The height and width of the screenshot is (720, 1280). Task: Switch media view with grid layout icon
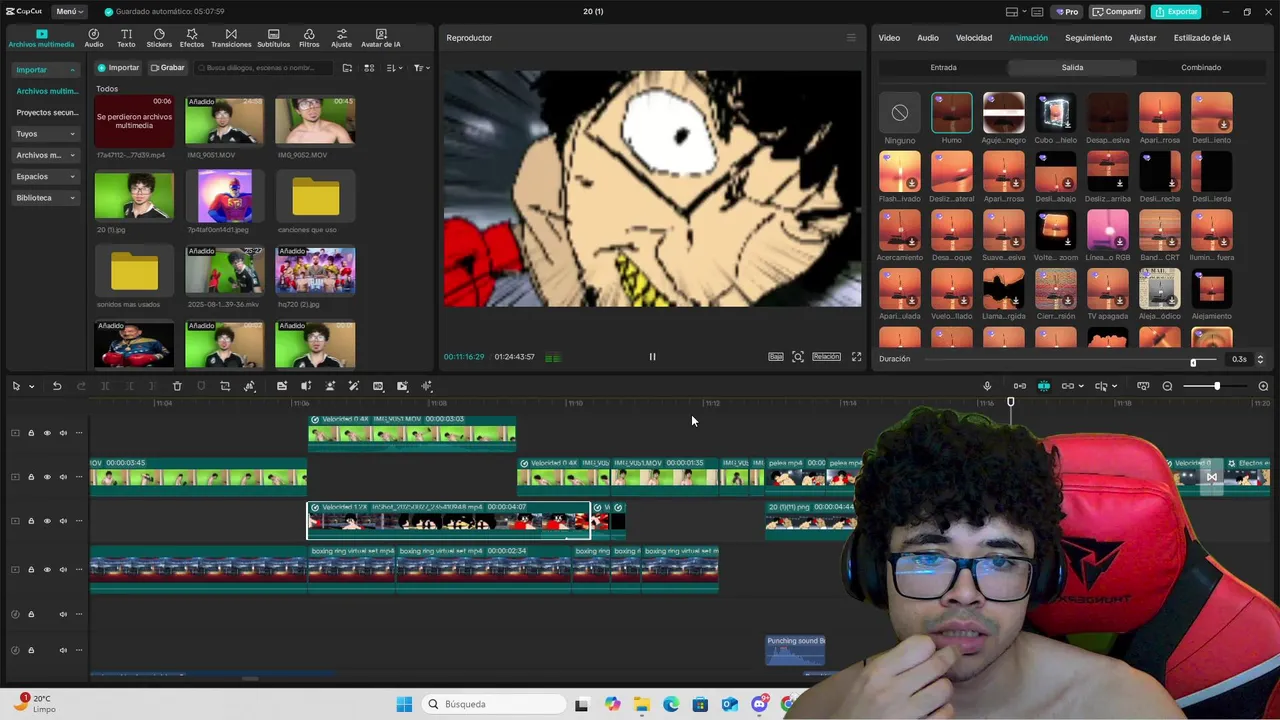pos(369,68)
